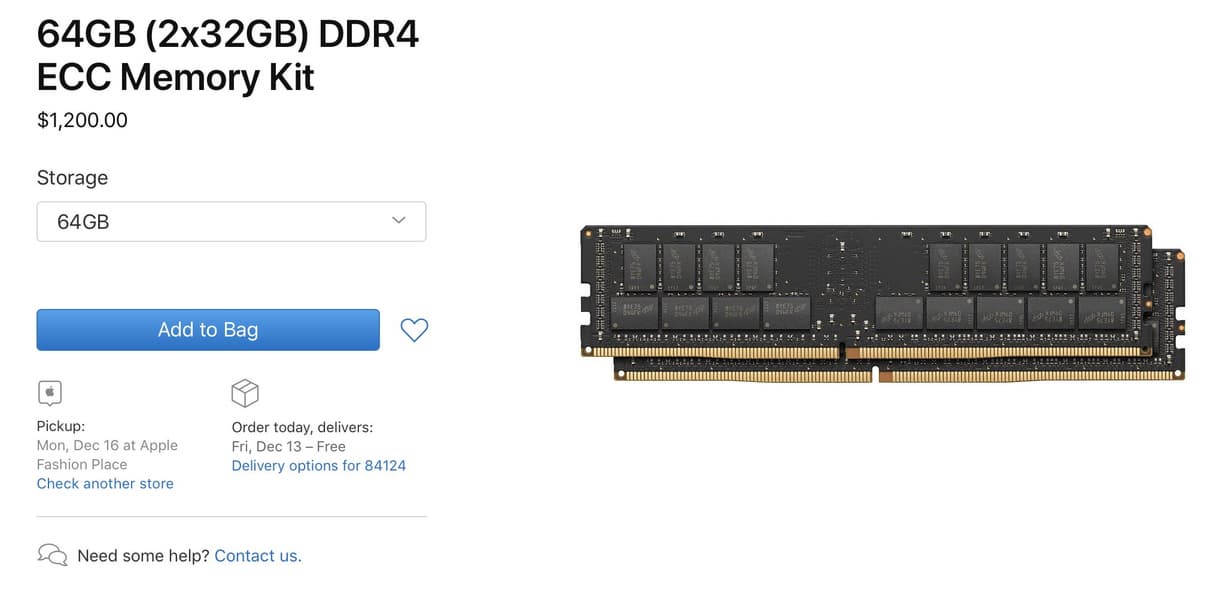Image resolution: width=1229 pixels, height=600 pixels.
Task: Add the memory kit to bag
Action: pos(208,330)
